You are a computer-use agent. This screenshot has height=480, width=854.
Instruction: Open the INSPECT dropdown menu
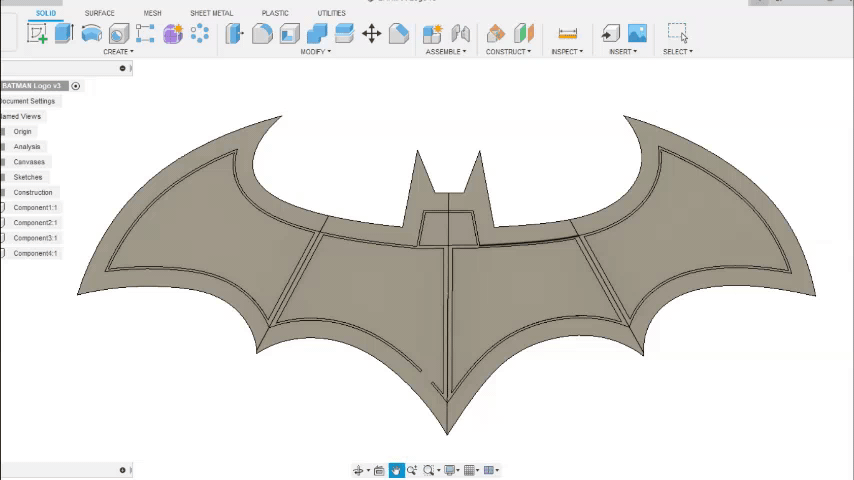(567, 52)
